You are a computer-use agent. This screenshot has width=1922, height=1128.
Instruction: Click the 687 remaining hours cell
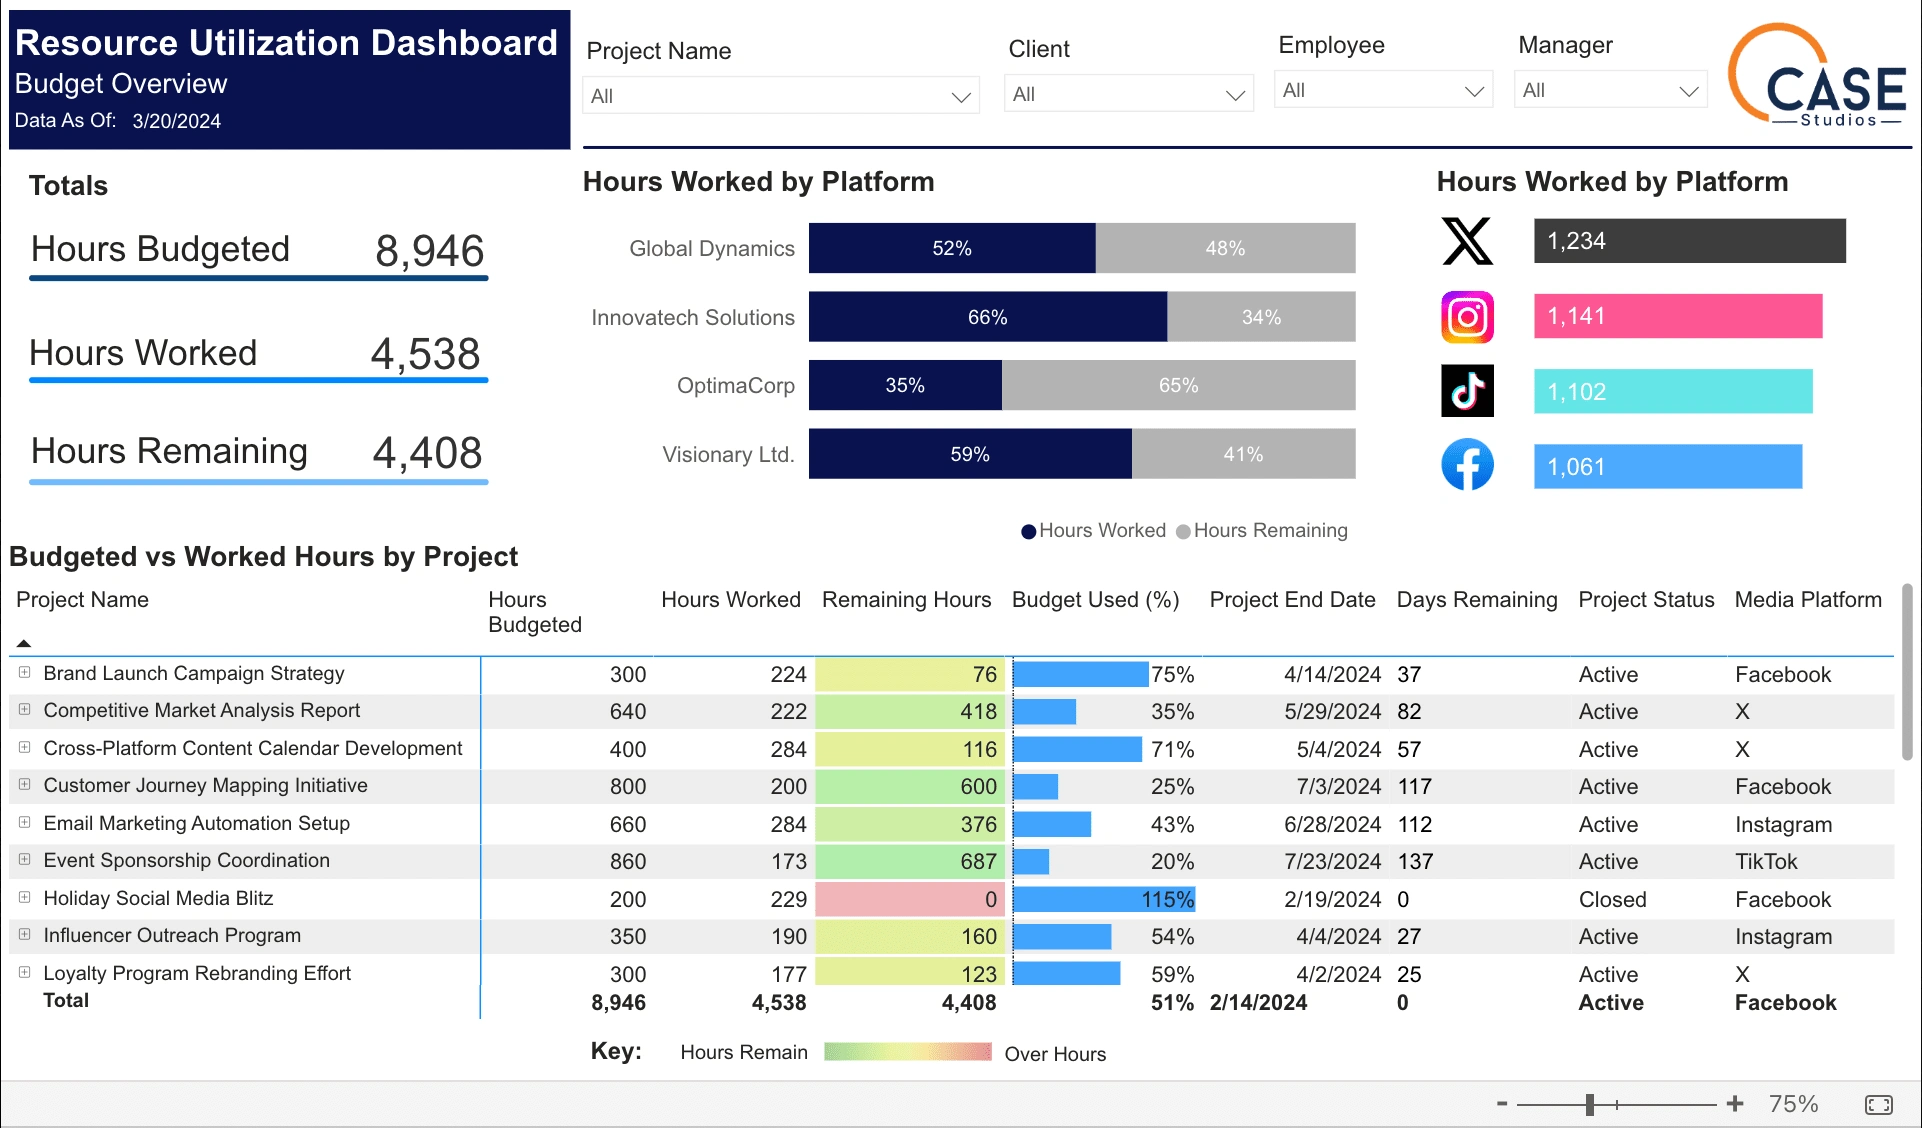pos(909,861)
